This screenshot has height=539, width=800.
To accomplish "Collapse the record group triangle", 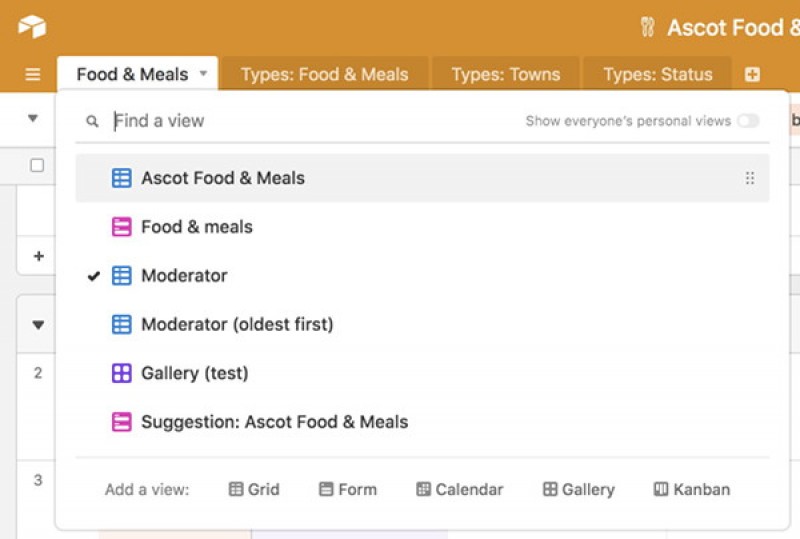I will point(38,324).
